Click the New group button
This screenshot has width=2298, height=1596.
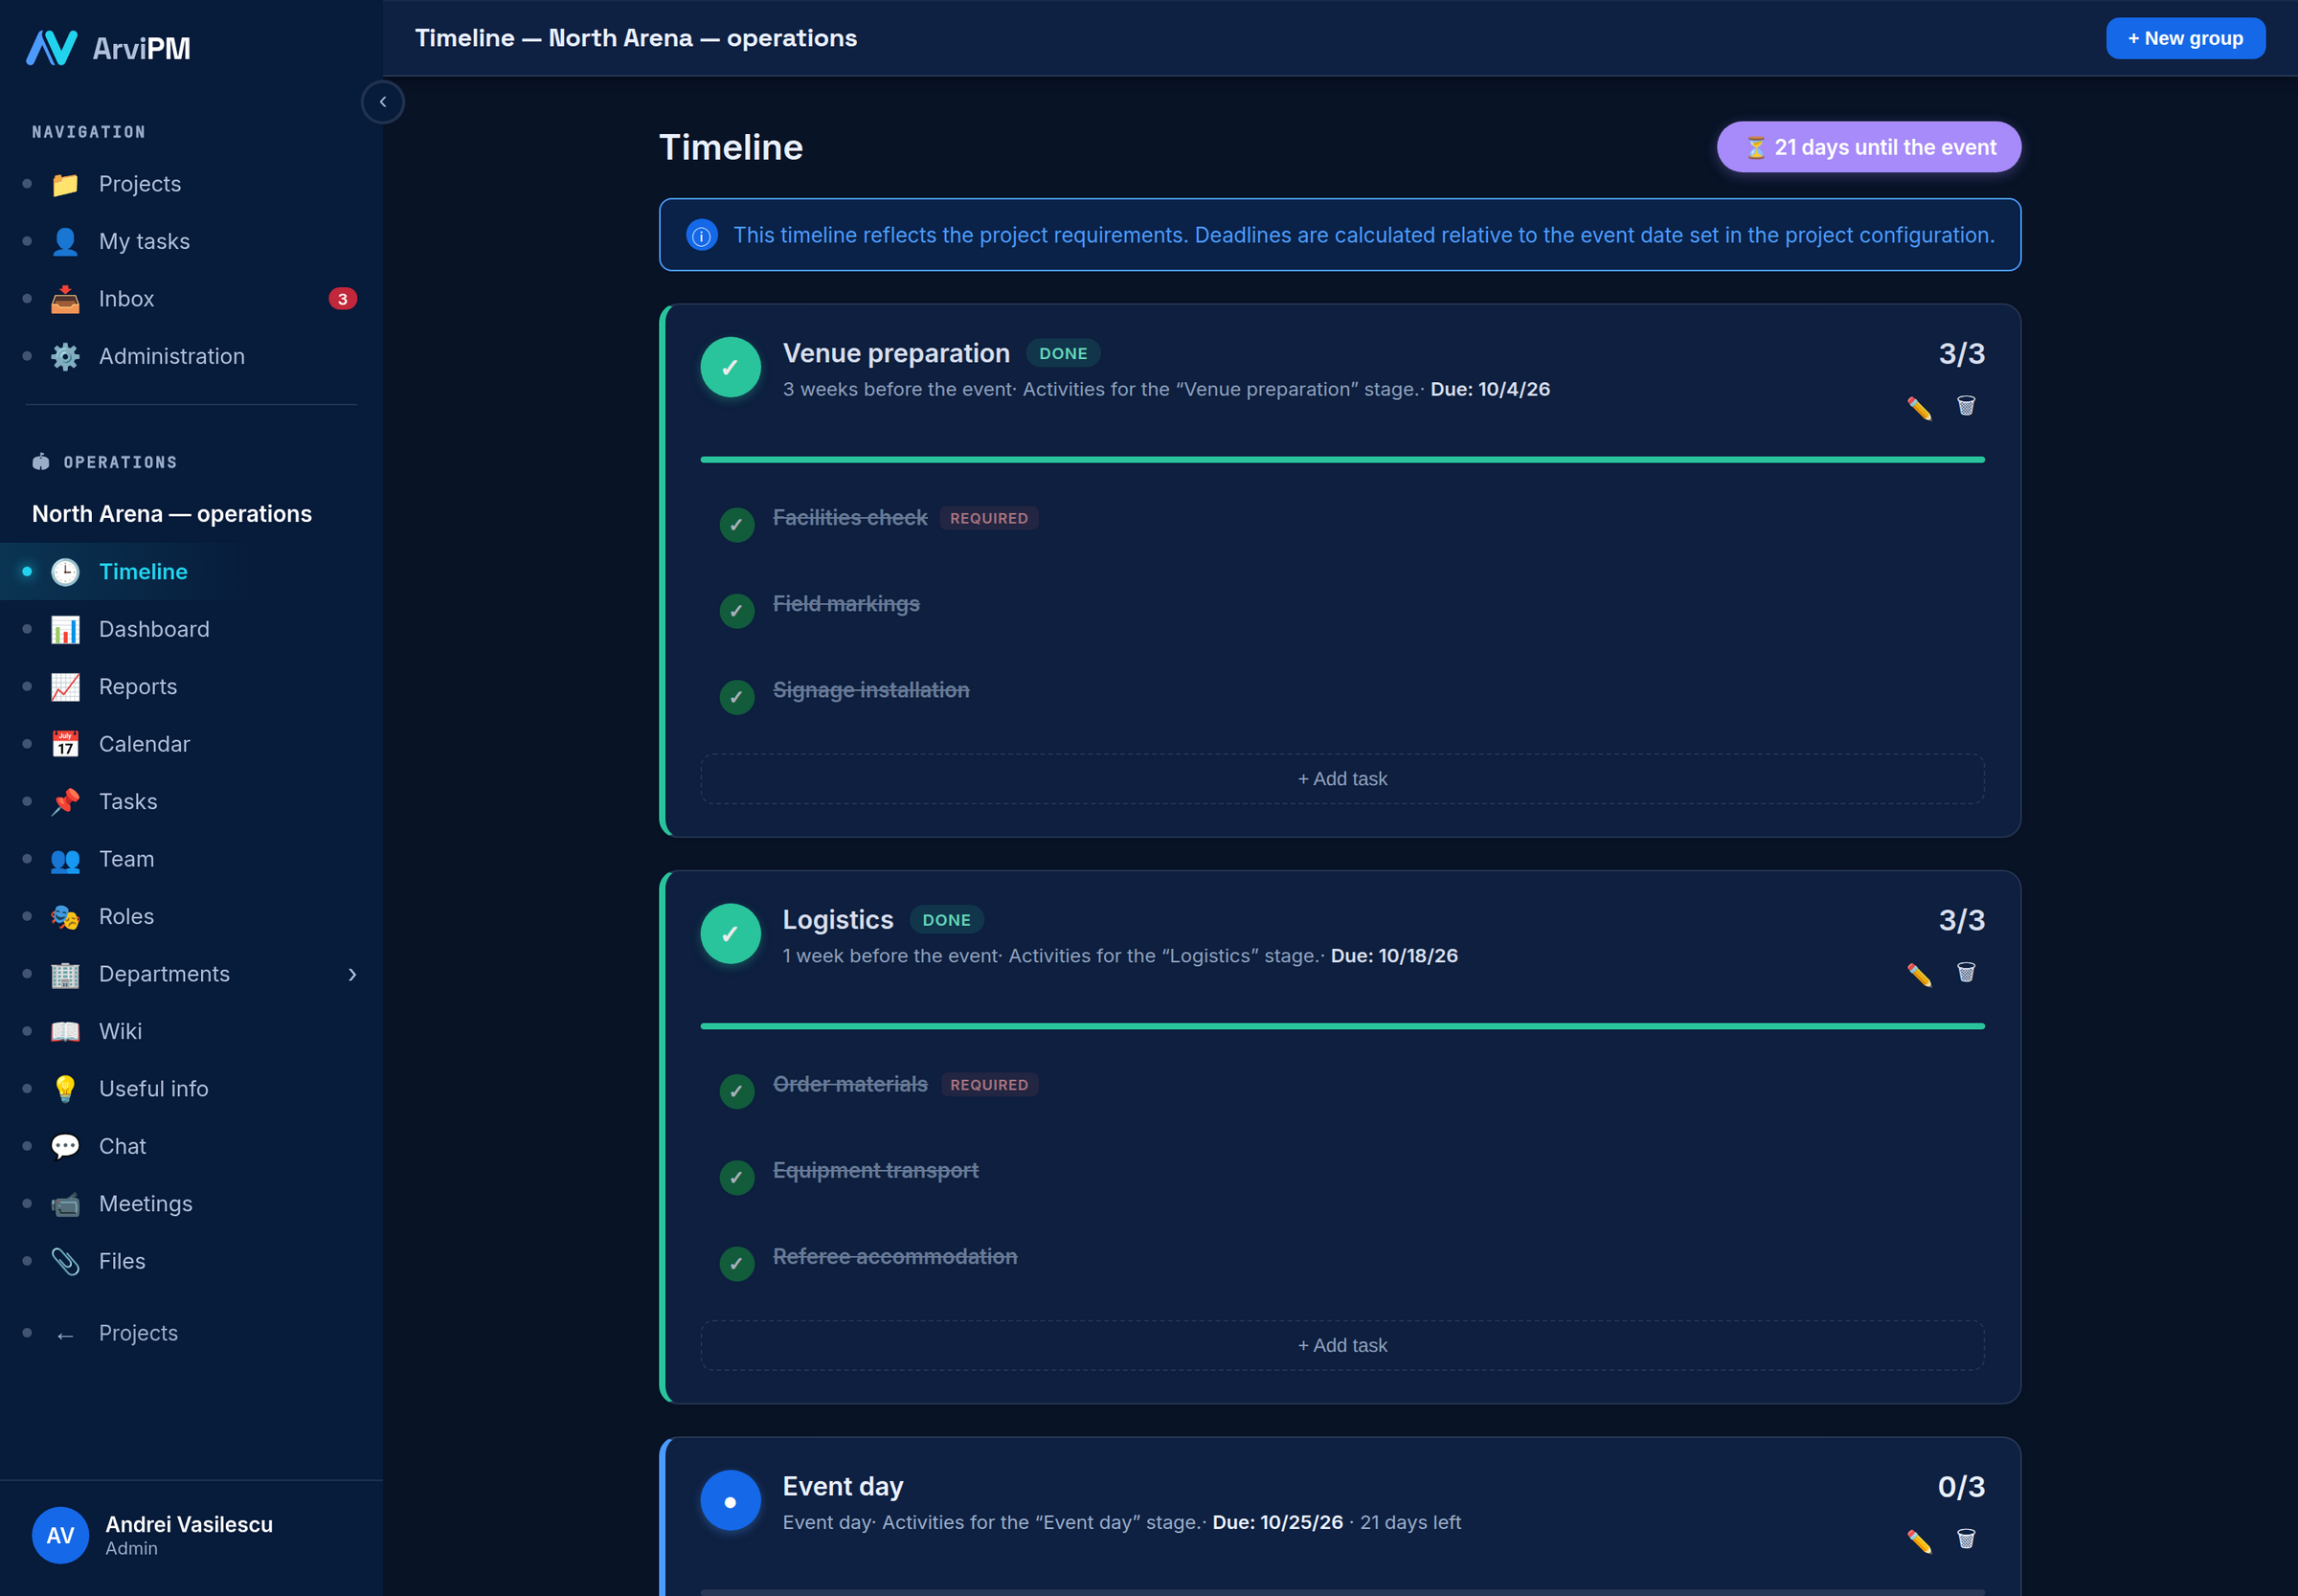2185,38
